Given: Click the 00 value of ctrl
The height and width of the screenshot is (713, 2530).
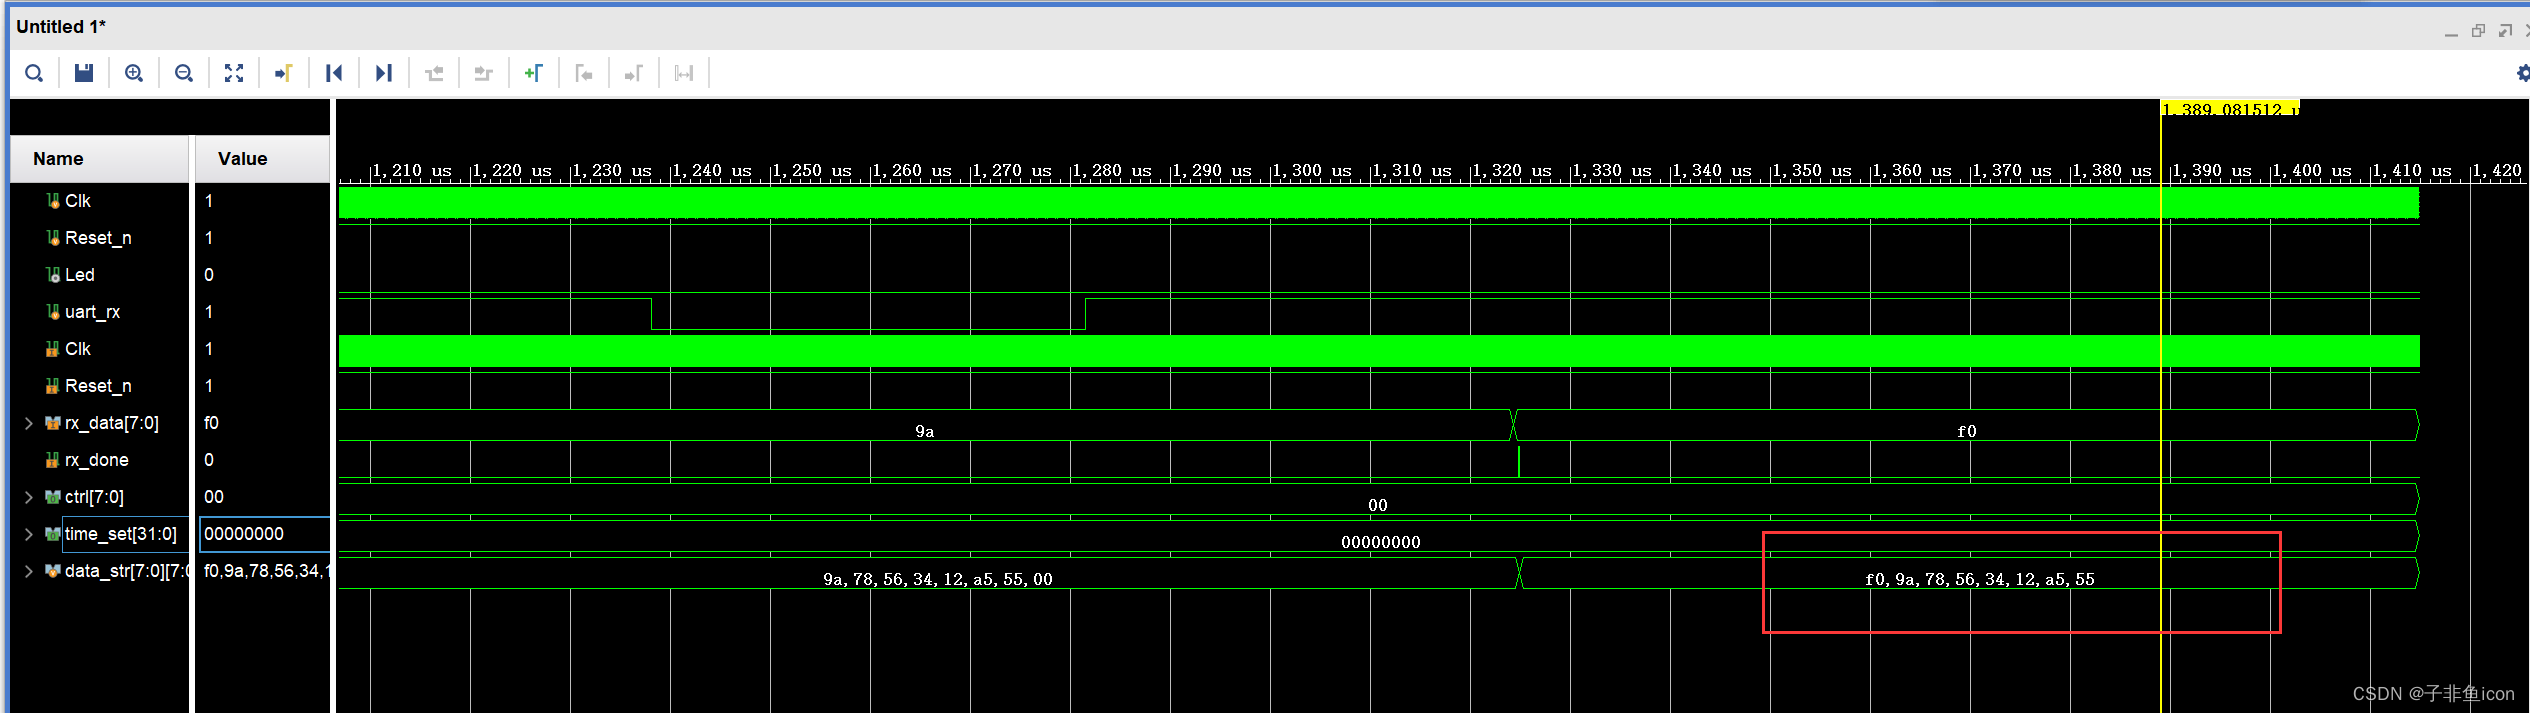Looking at the screenshot, I should [x=213, y=497].
